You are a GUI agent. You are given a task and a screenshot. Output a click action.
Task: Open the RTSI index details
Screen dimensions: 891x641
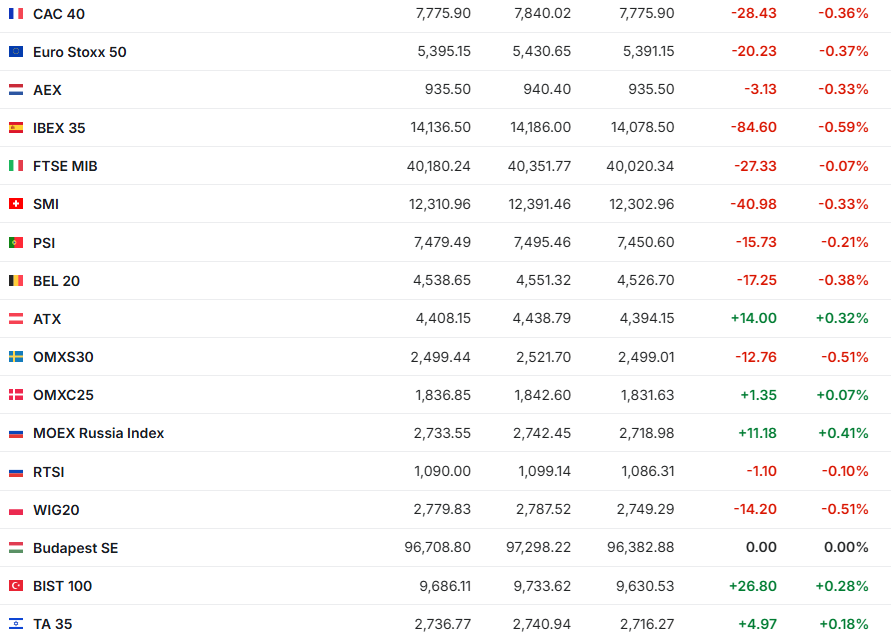click(48, 472)
